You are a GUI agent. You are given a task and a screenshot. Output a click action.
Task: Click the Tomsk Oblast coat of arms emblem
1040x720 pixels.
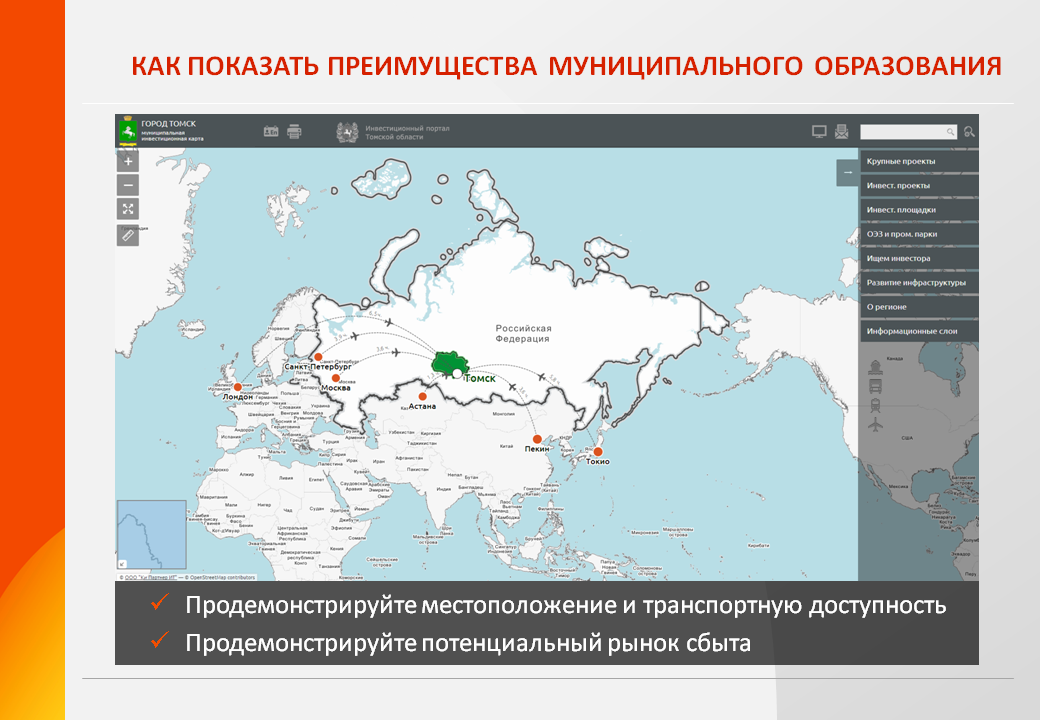[347, 133]
